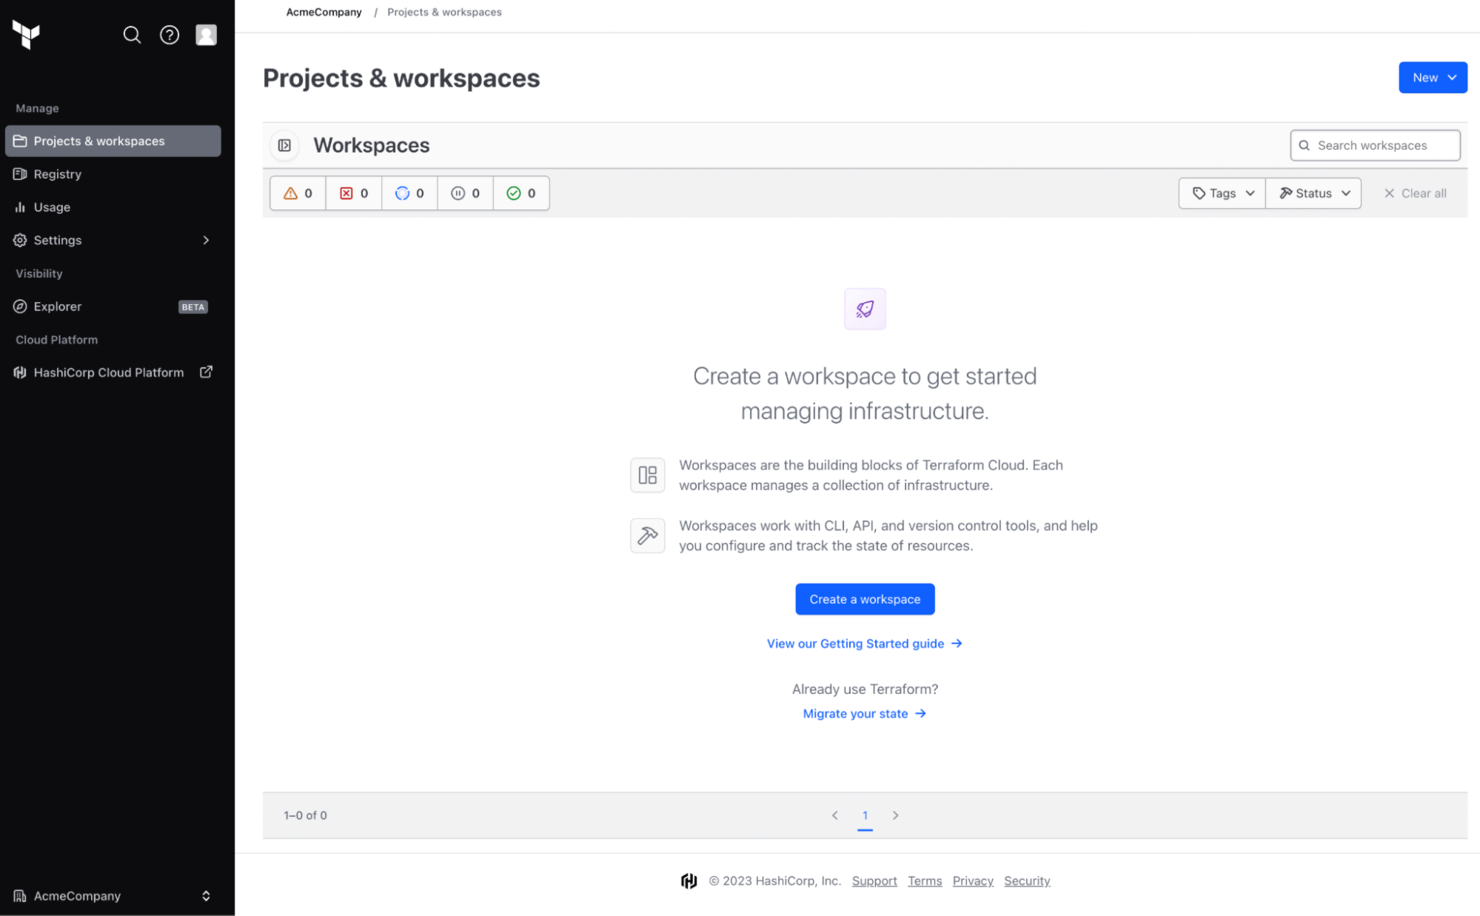Open Security footer link
This screenshot has height=916, width=1480.
point(1027,881)
